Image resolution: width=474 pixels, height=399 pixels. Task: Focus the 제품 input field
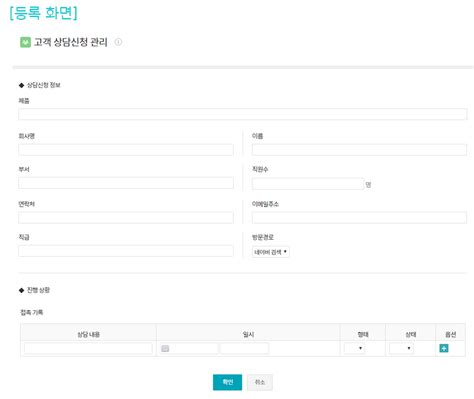[243, 114]
